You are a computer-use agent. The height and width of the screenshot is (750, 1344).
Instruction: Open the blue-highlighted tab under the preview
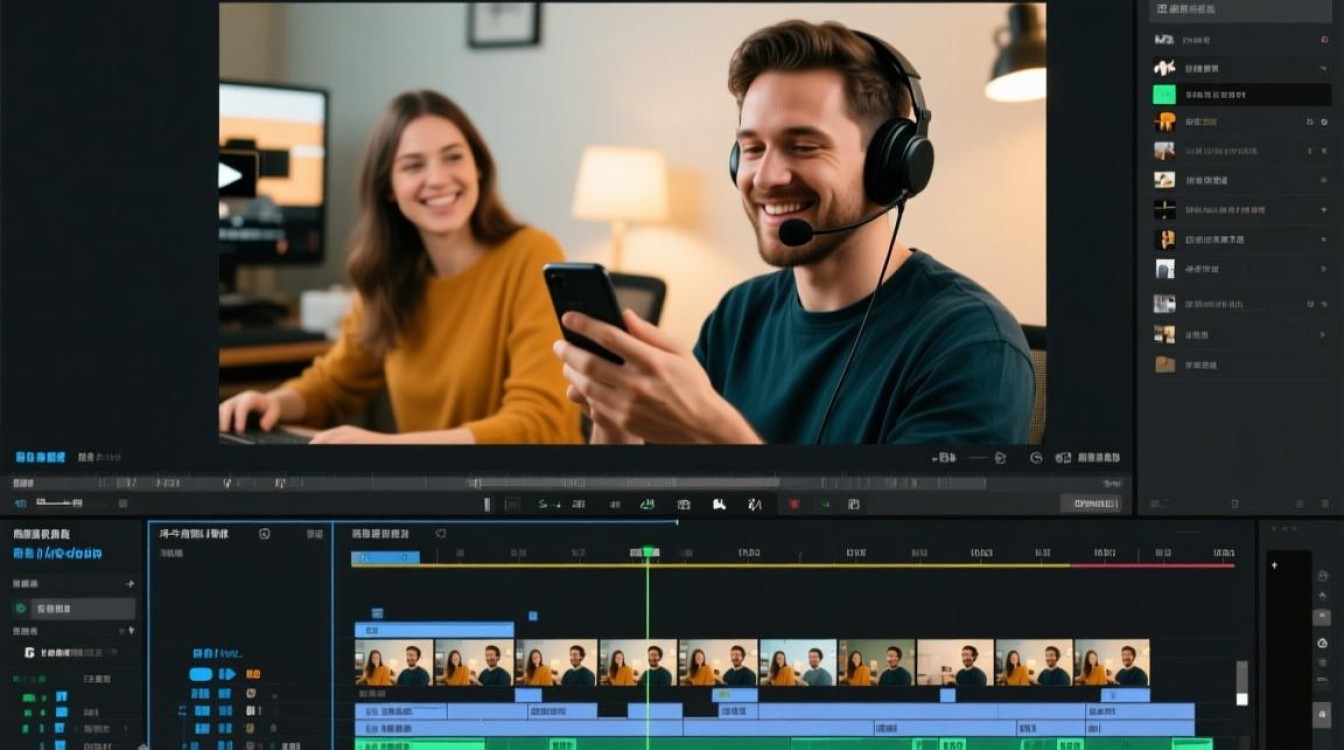[x=40, y=457]
